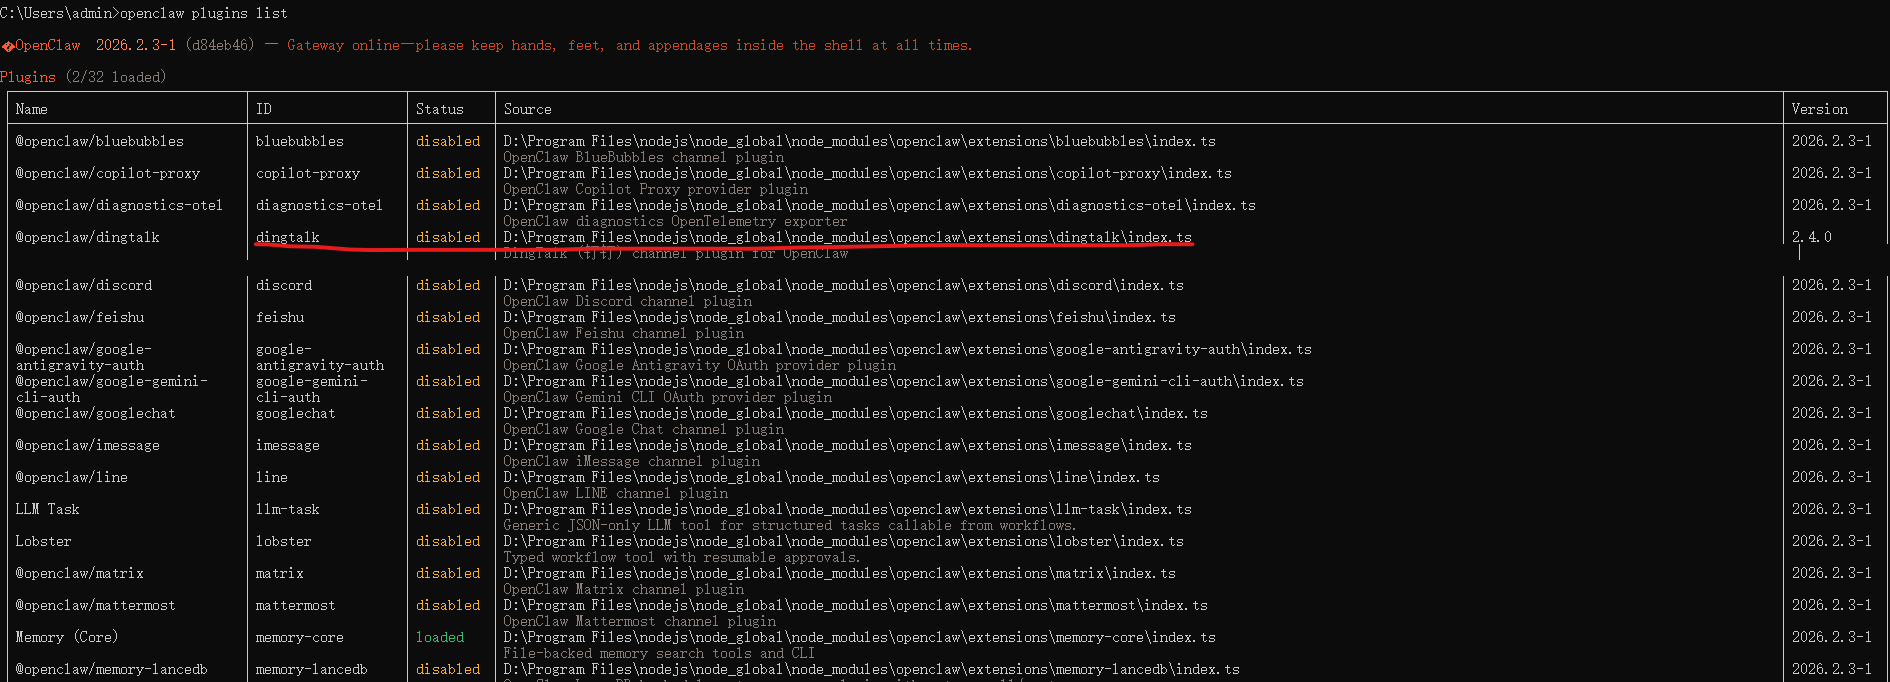The height and width of the screenshot is (682, 1890).
Task: Click the '@openclaw/matrix' name cell
Action: (x=80, y=573)
